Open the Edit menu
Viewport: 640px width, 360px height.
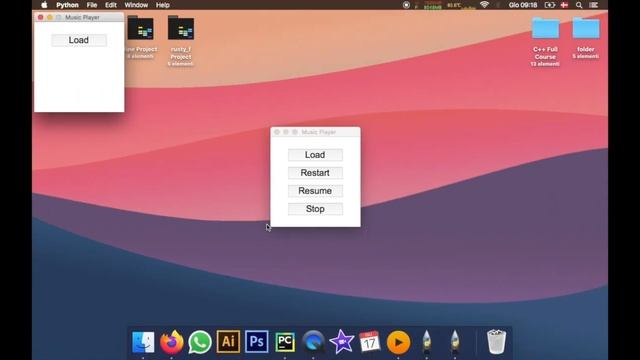pyautogui.click(x=111, y=5)
